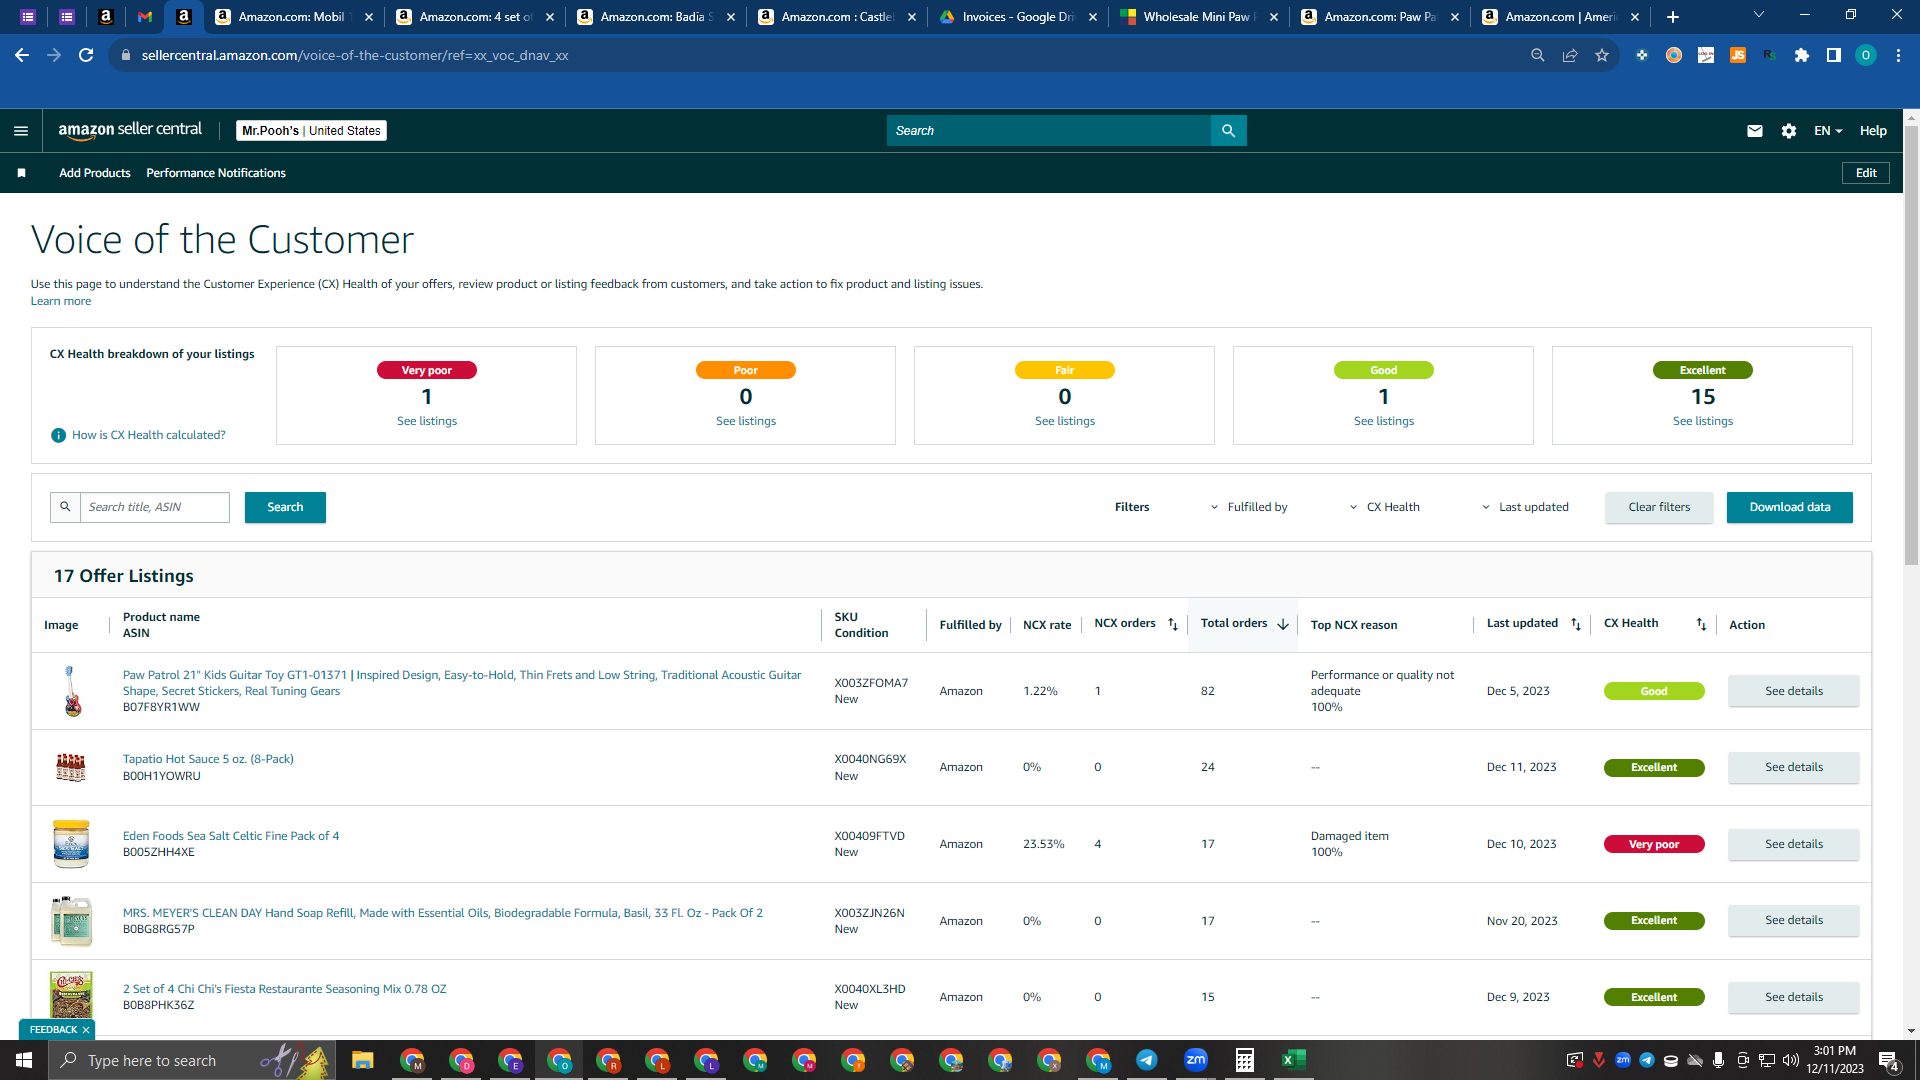
Task: Expand the CX Health filter dropdown
Action: click(1385, 507)
